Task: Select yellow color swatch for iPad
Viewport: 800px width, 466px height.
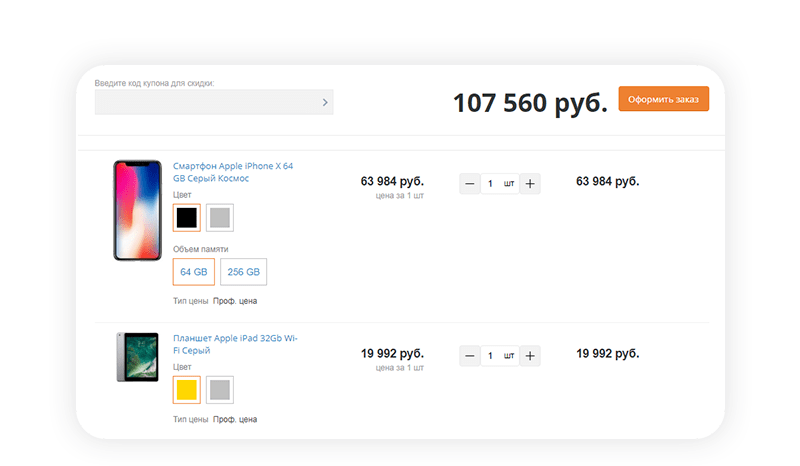Action: pyautogui.click(x=187, y=390)
